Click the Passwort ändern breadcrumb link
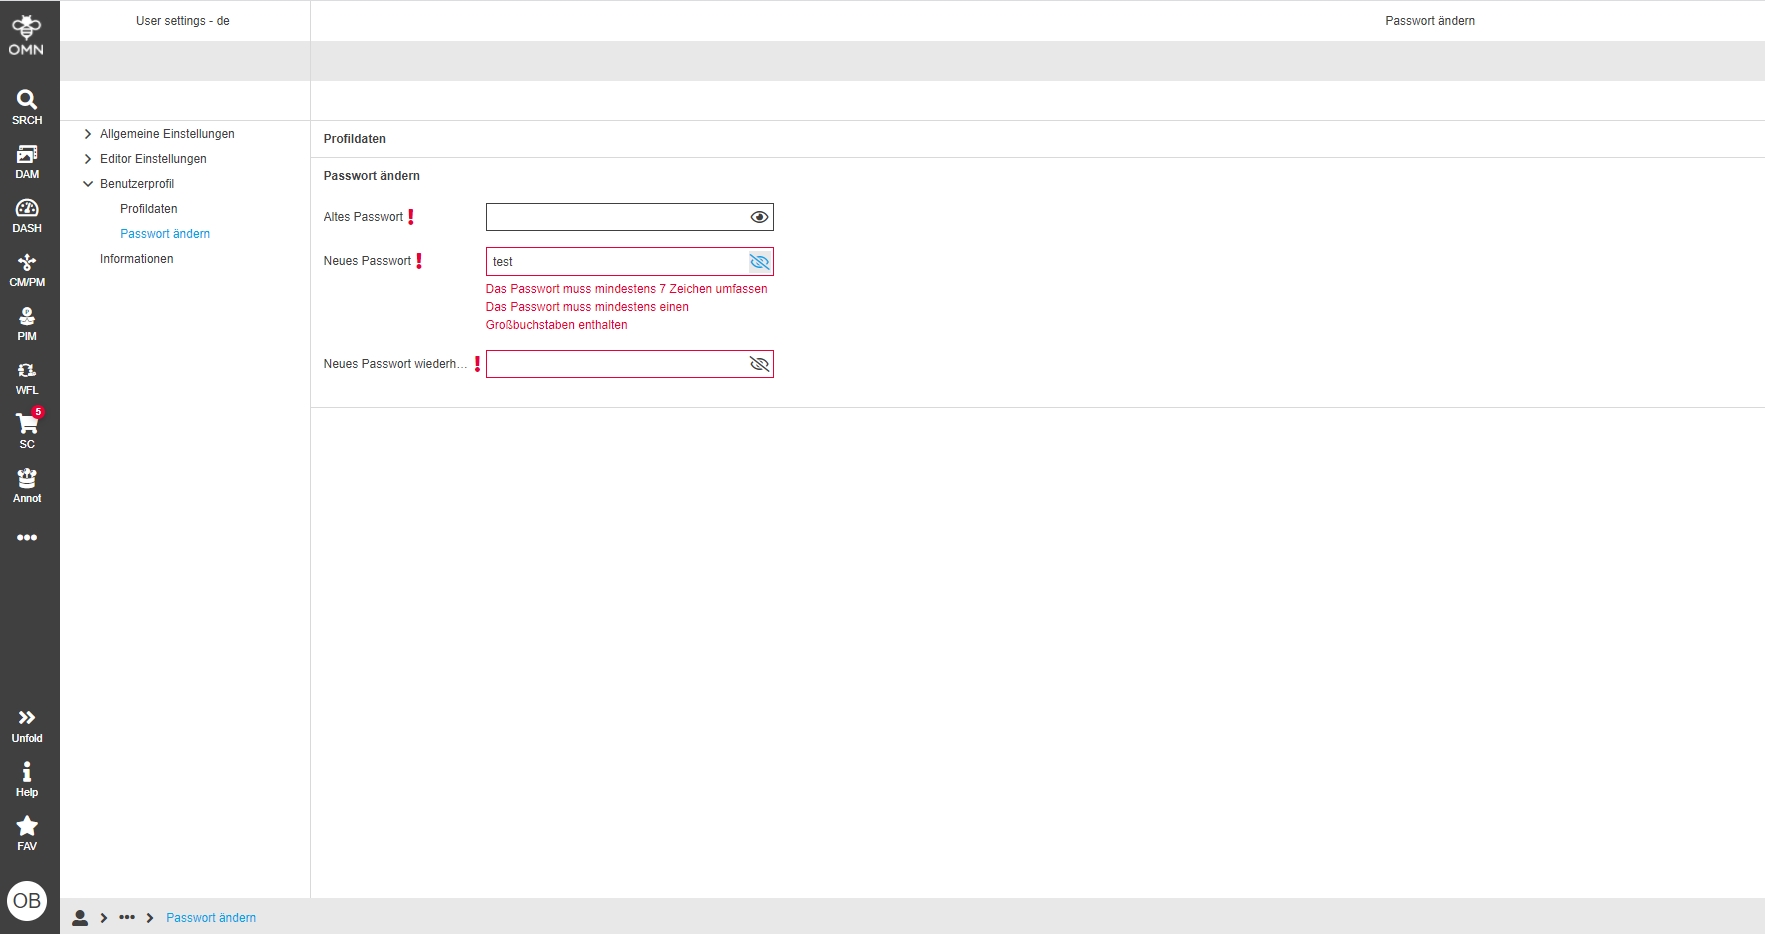The image size is (1765, 934). (x=211, y=918)
